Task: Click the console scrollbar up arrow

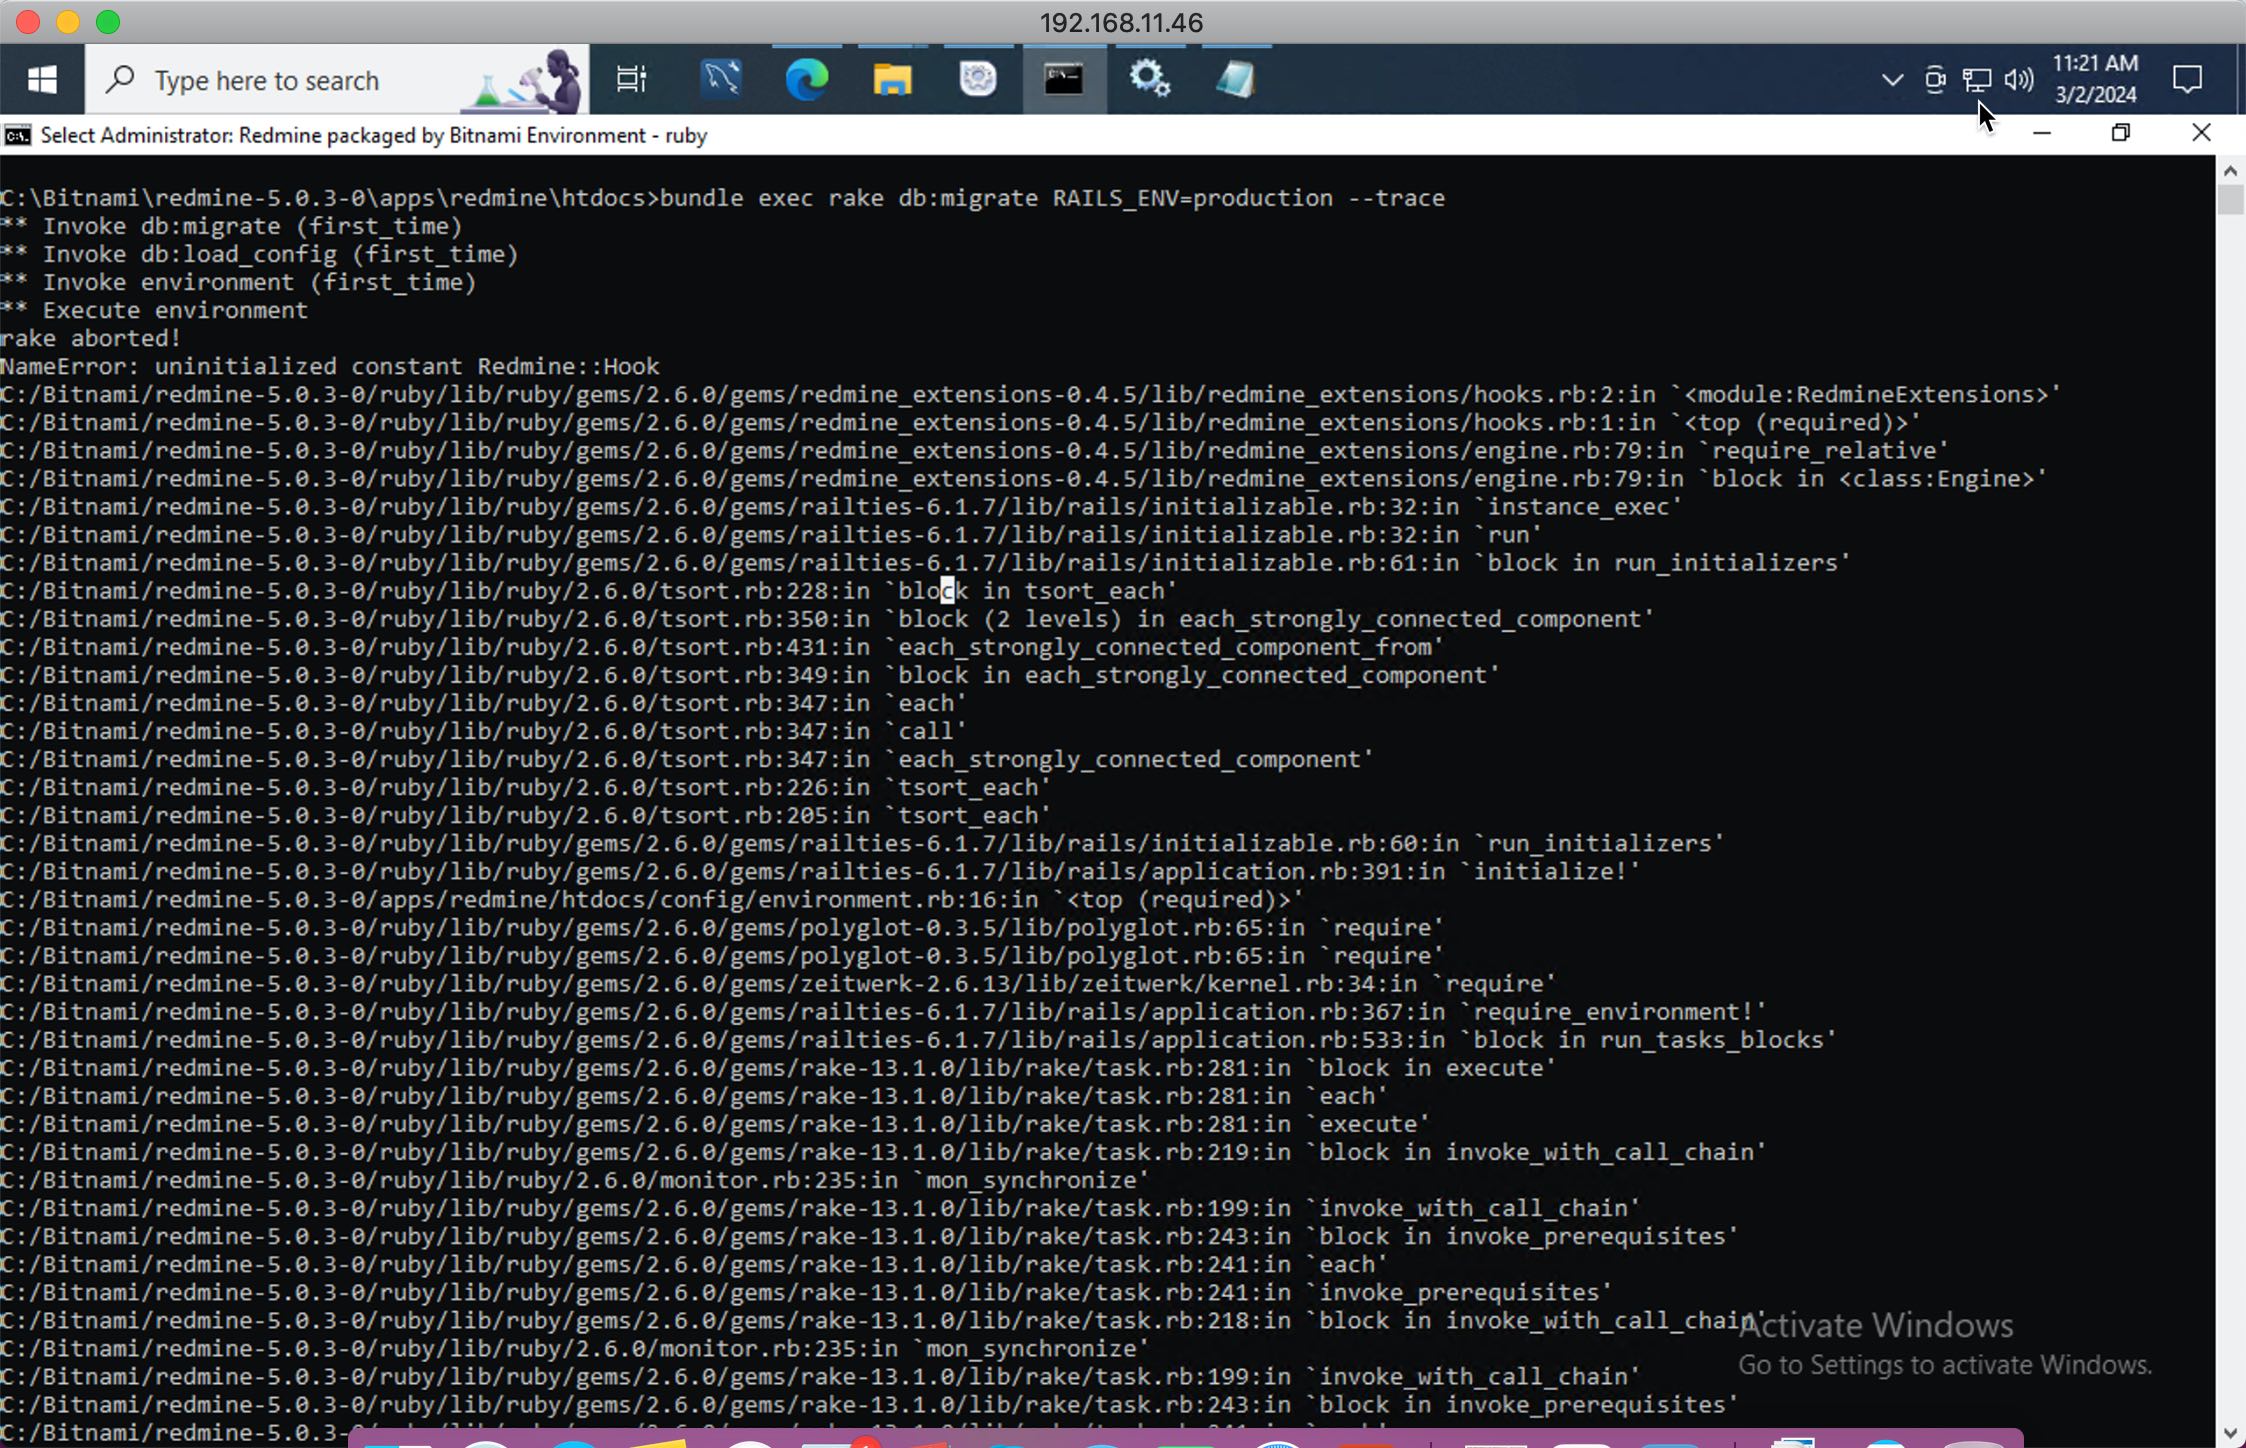Action: click(x=2230, y=170)
